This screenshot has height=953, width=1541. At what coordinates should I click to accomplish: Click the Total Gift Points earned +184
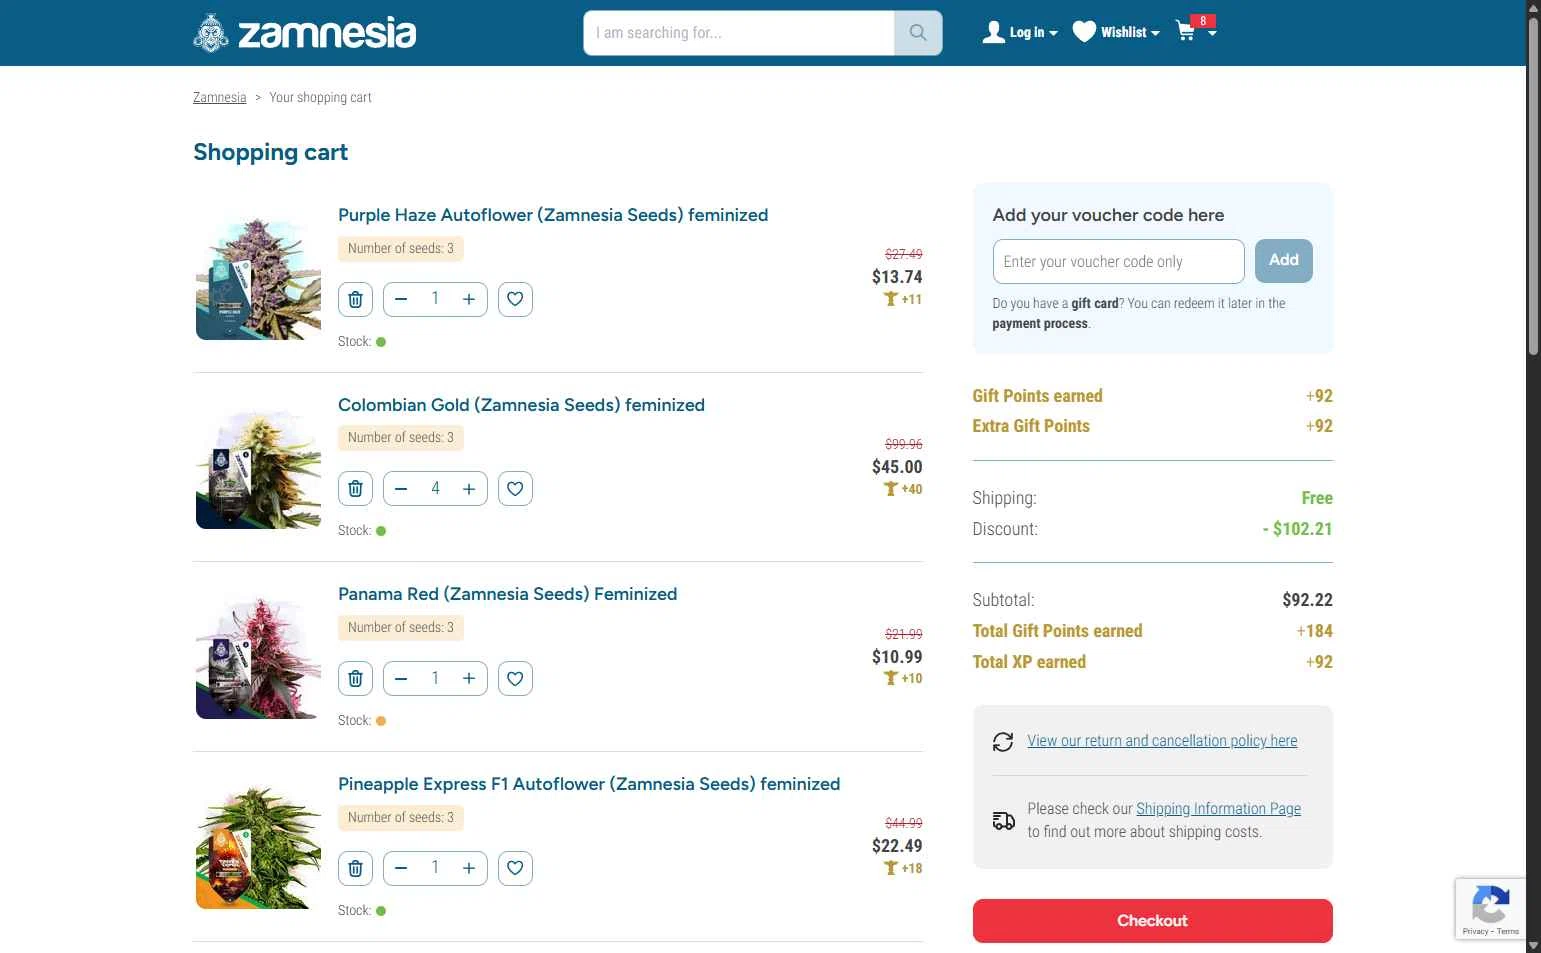1314,631
